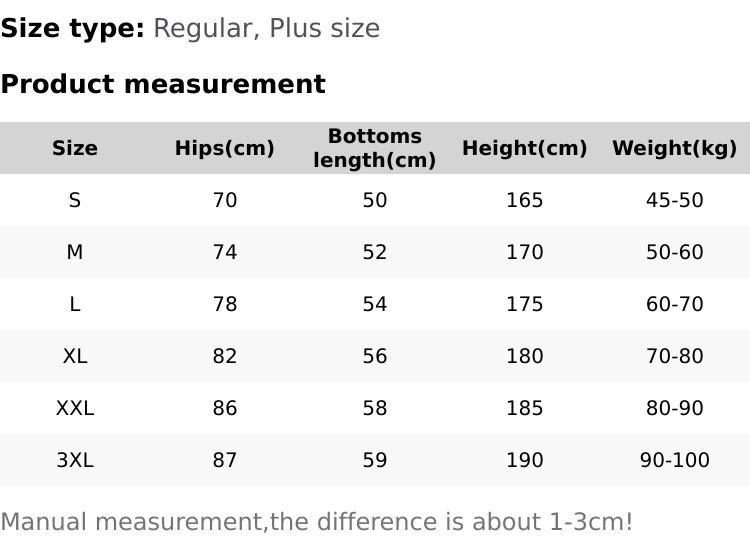This screenshot has height=558, width=750.
Task: Select the height value 175
Action: [x=525, y=305]
